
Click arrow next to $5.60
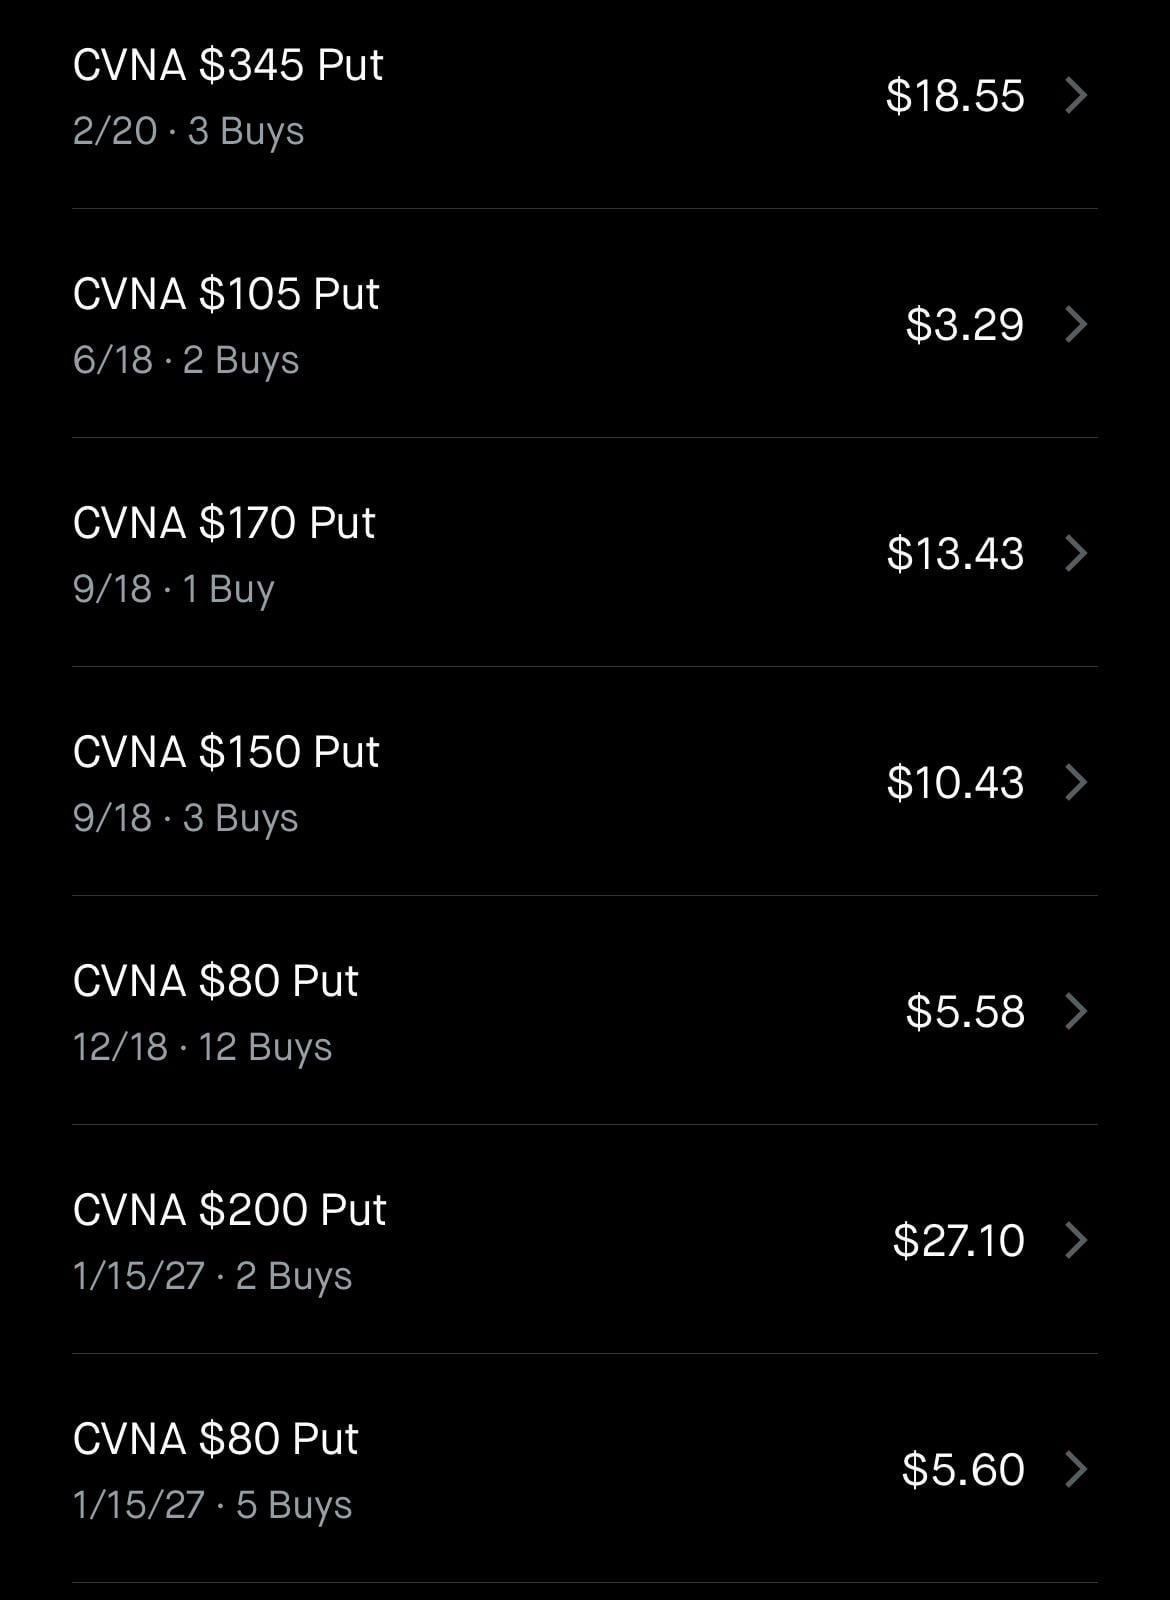pyautogui.click(x=1076, y=1469)
